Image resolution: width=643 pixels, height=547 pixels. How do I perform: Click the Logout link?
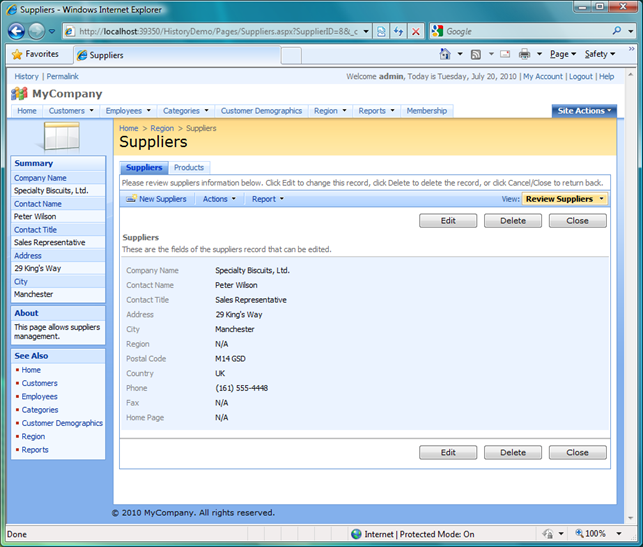[x=581, y=76]
